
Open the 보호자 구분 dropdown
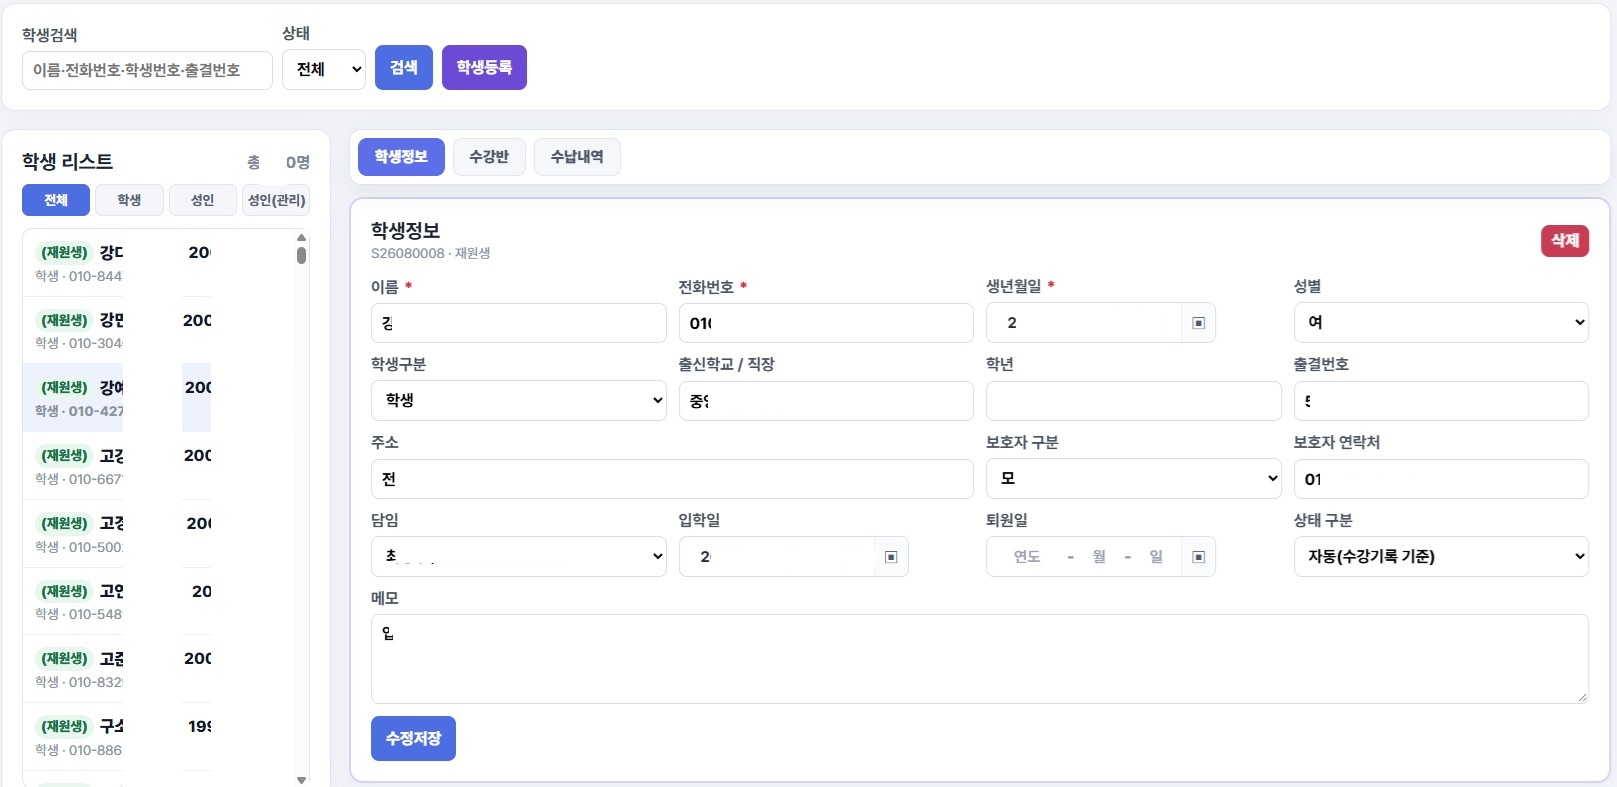coord(1133,478)
